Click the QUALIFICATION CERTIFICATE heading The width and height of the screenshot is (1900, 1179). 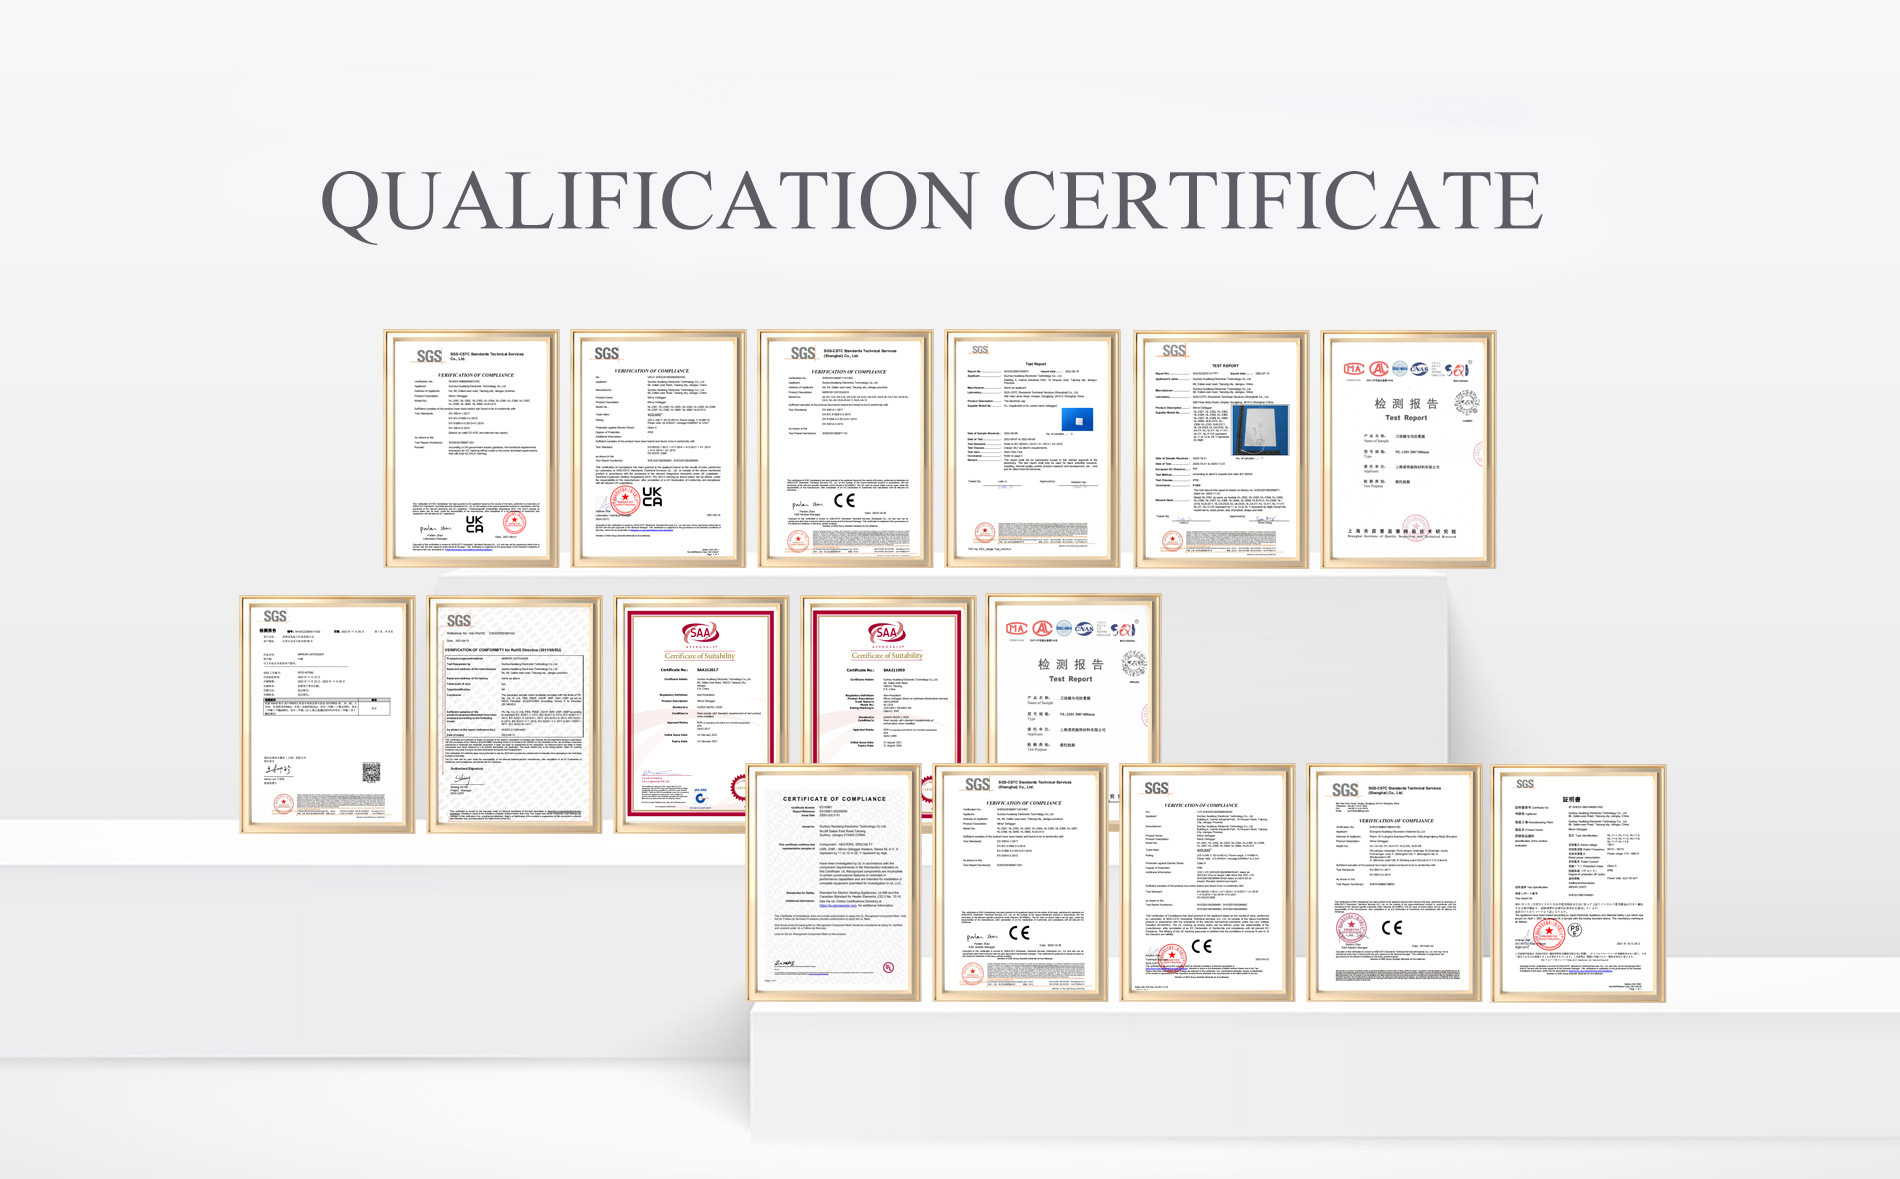931,202
